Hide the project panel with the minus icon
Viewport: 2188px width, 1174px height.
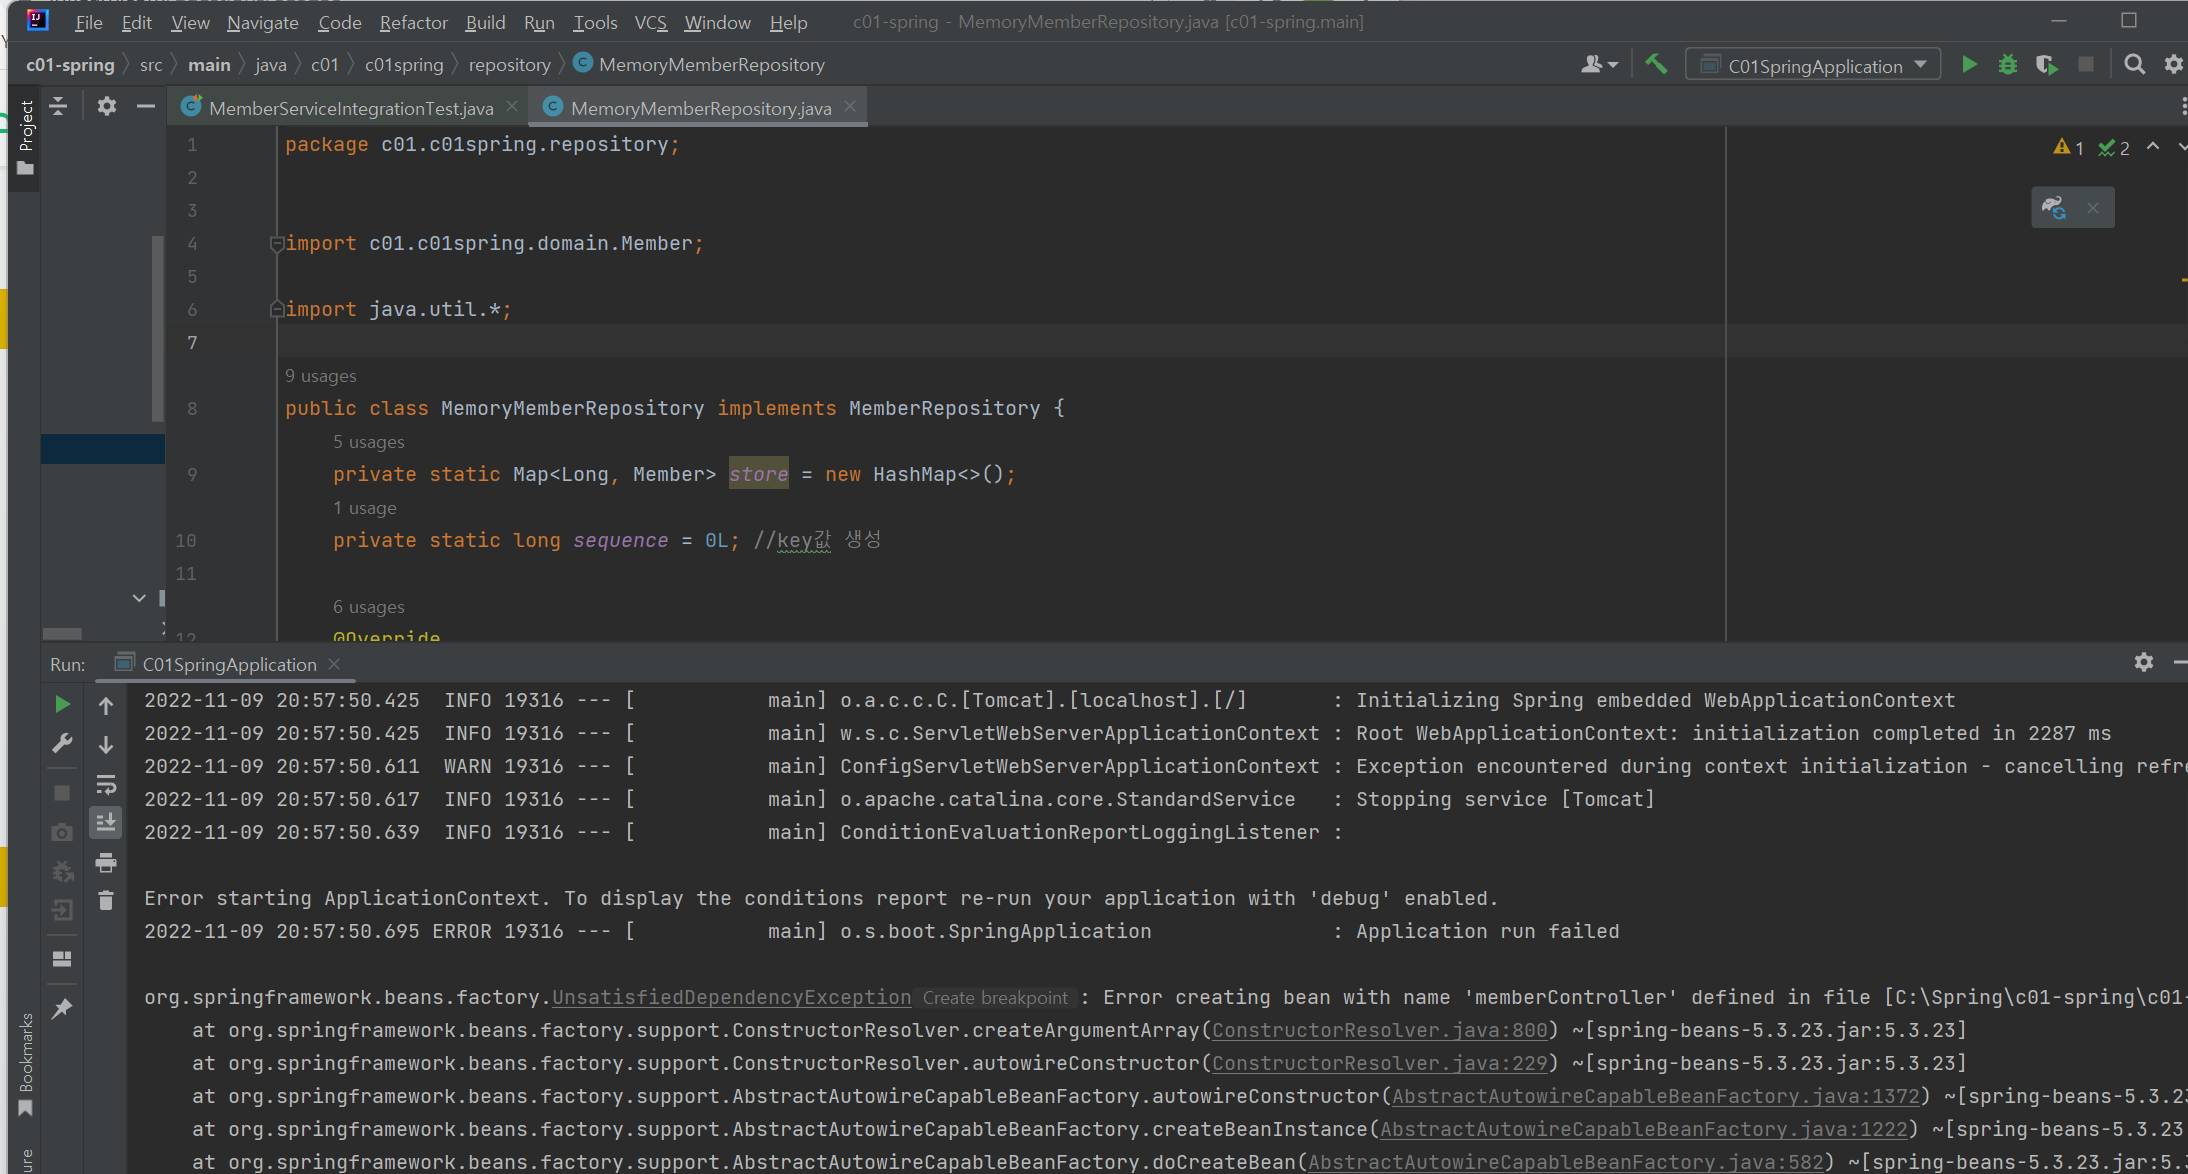pyautogui.click(x=146, y=106)
